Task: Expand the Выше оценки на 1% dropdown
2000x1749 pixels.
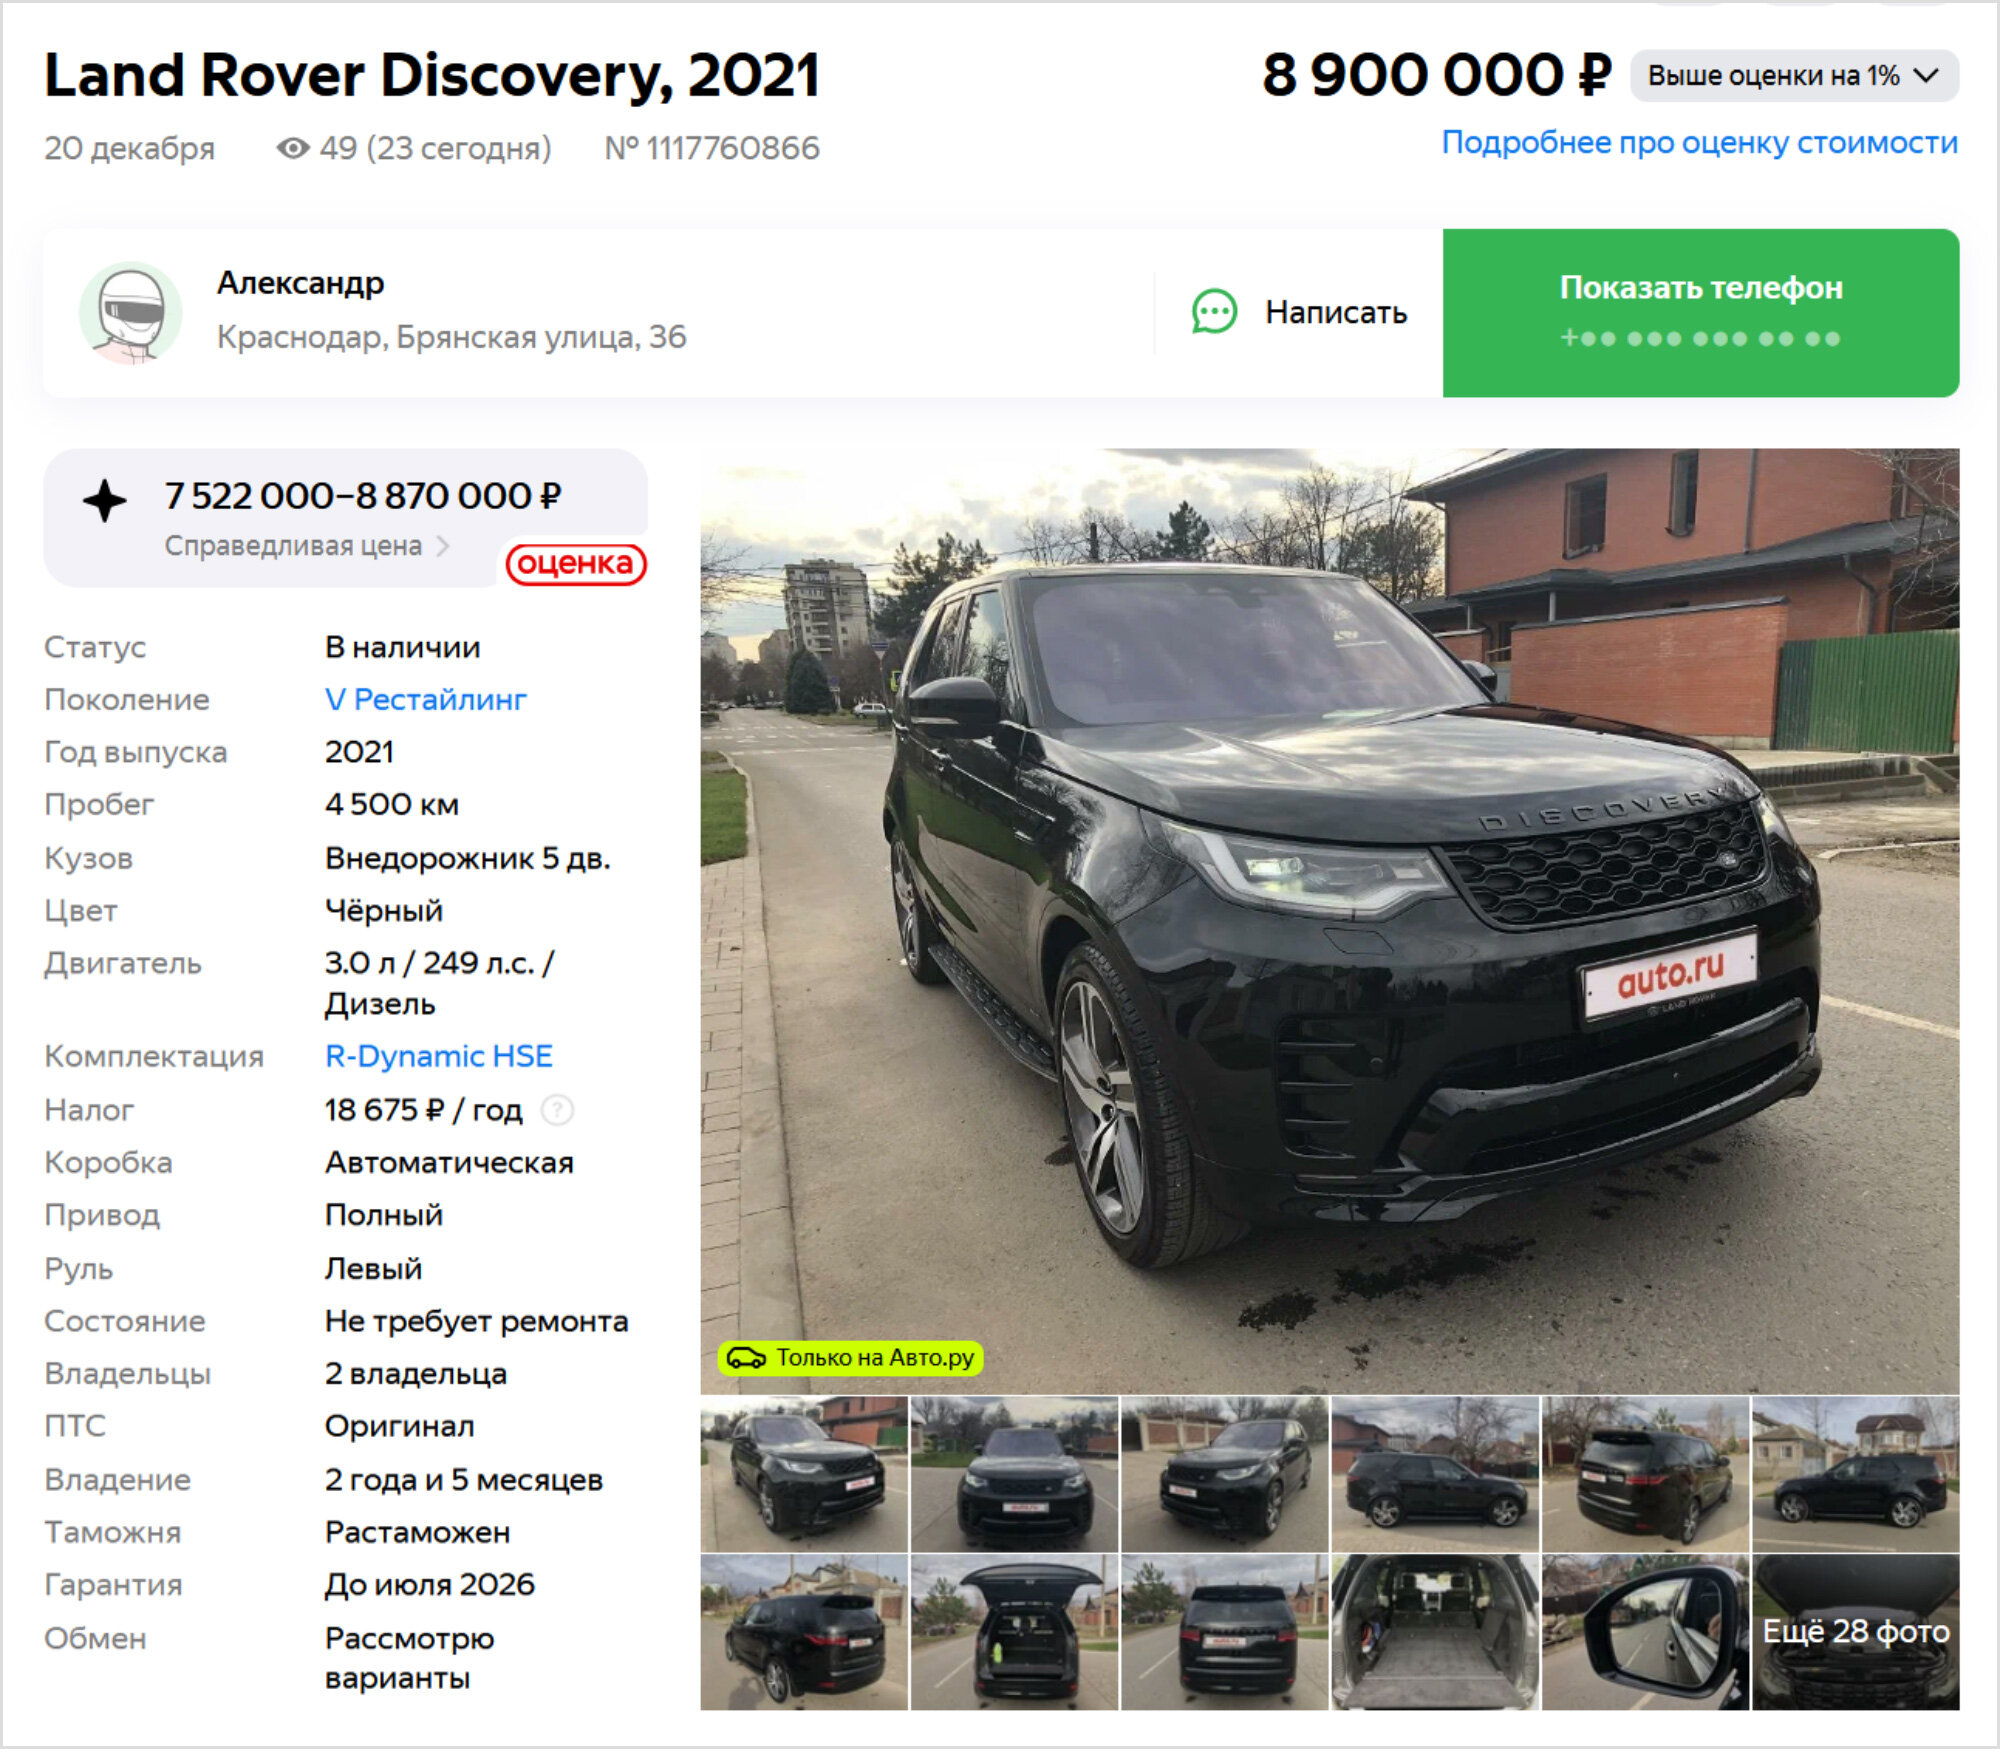Action: pos(1794,76)
